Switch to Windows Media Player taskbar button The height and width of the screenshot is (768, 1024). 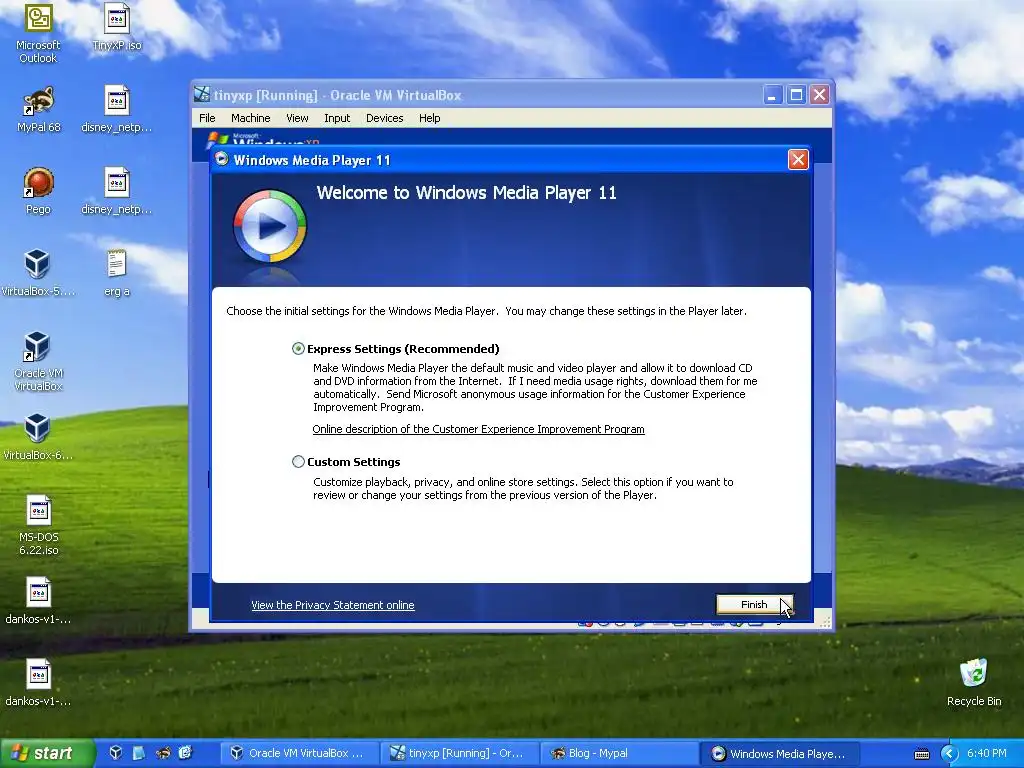779,754
